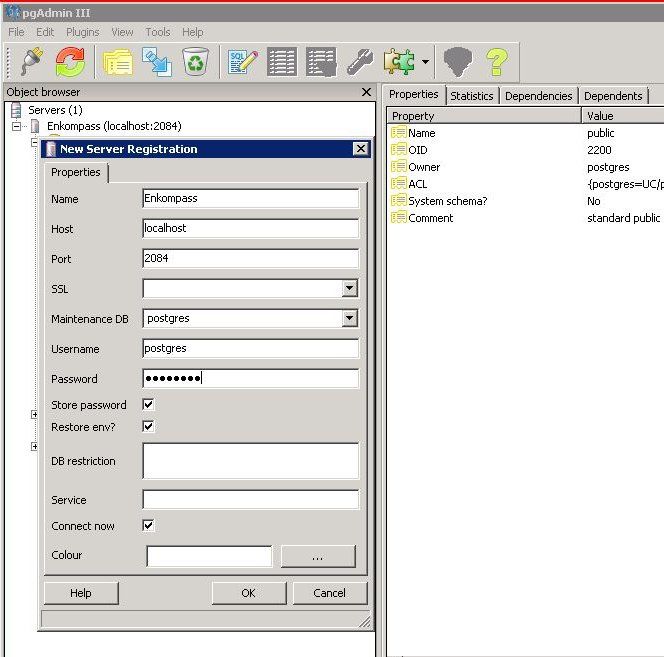Screen dimensions: 664x657
Task: Switch to the Statistics tab
Action: (471, 96)
